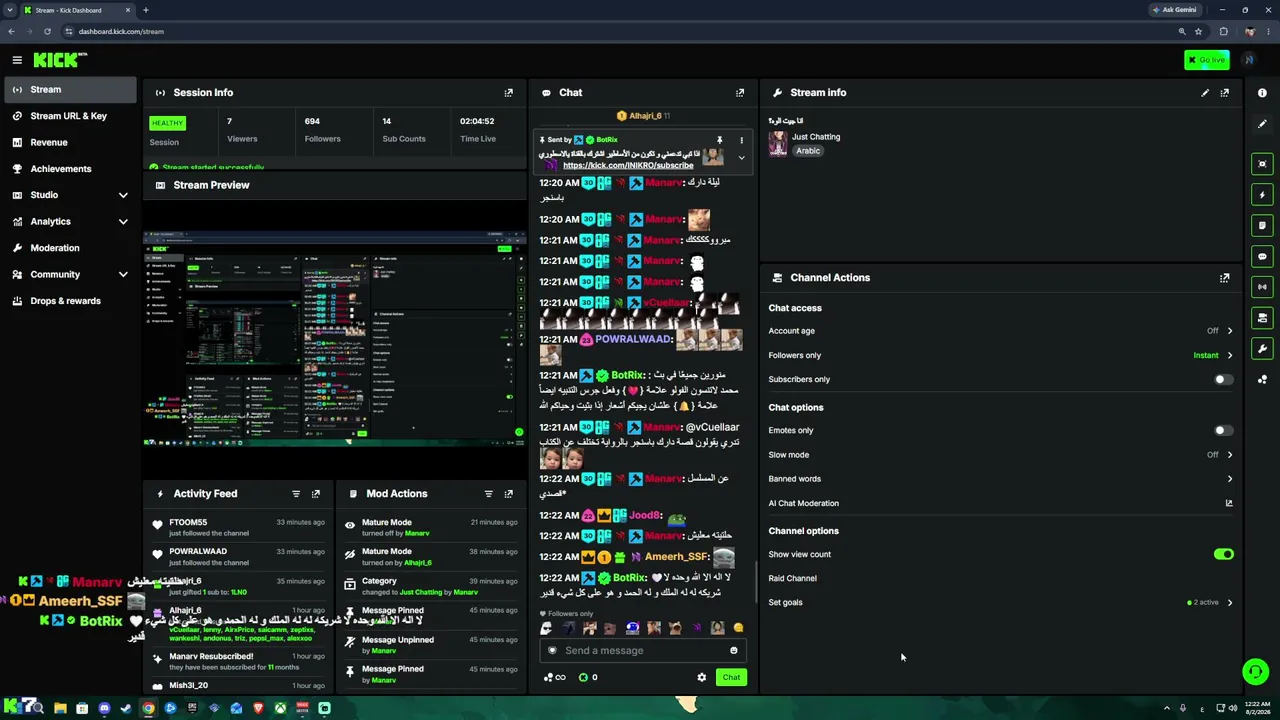The image size is (1280, 720).
Task: Open Drops & rewards page
Action: pyautogui.click(x=68, y=301)
